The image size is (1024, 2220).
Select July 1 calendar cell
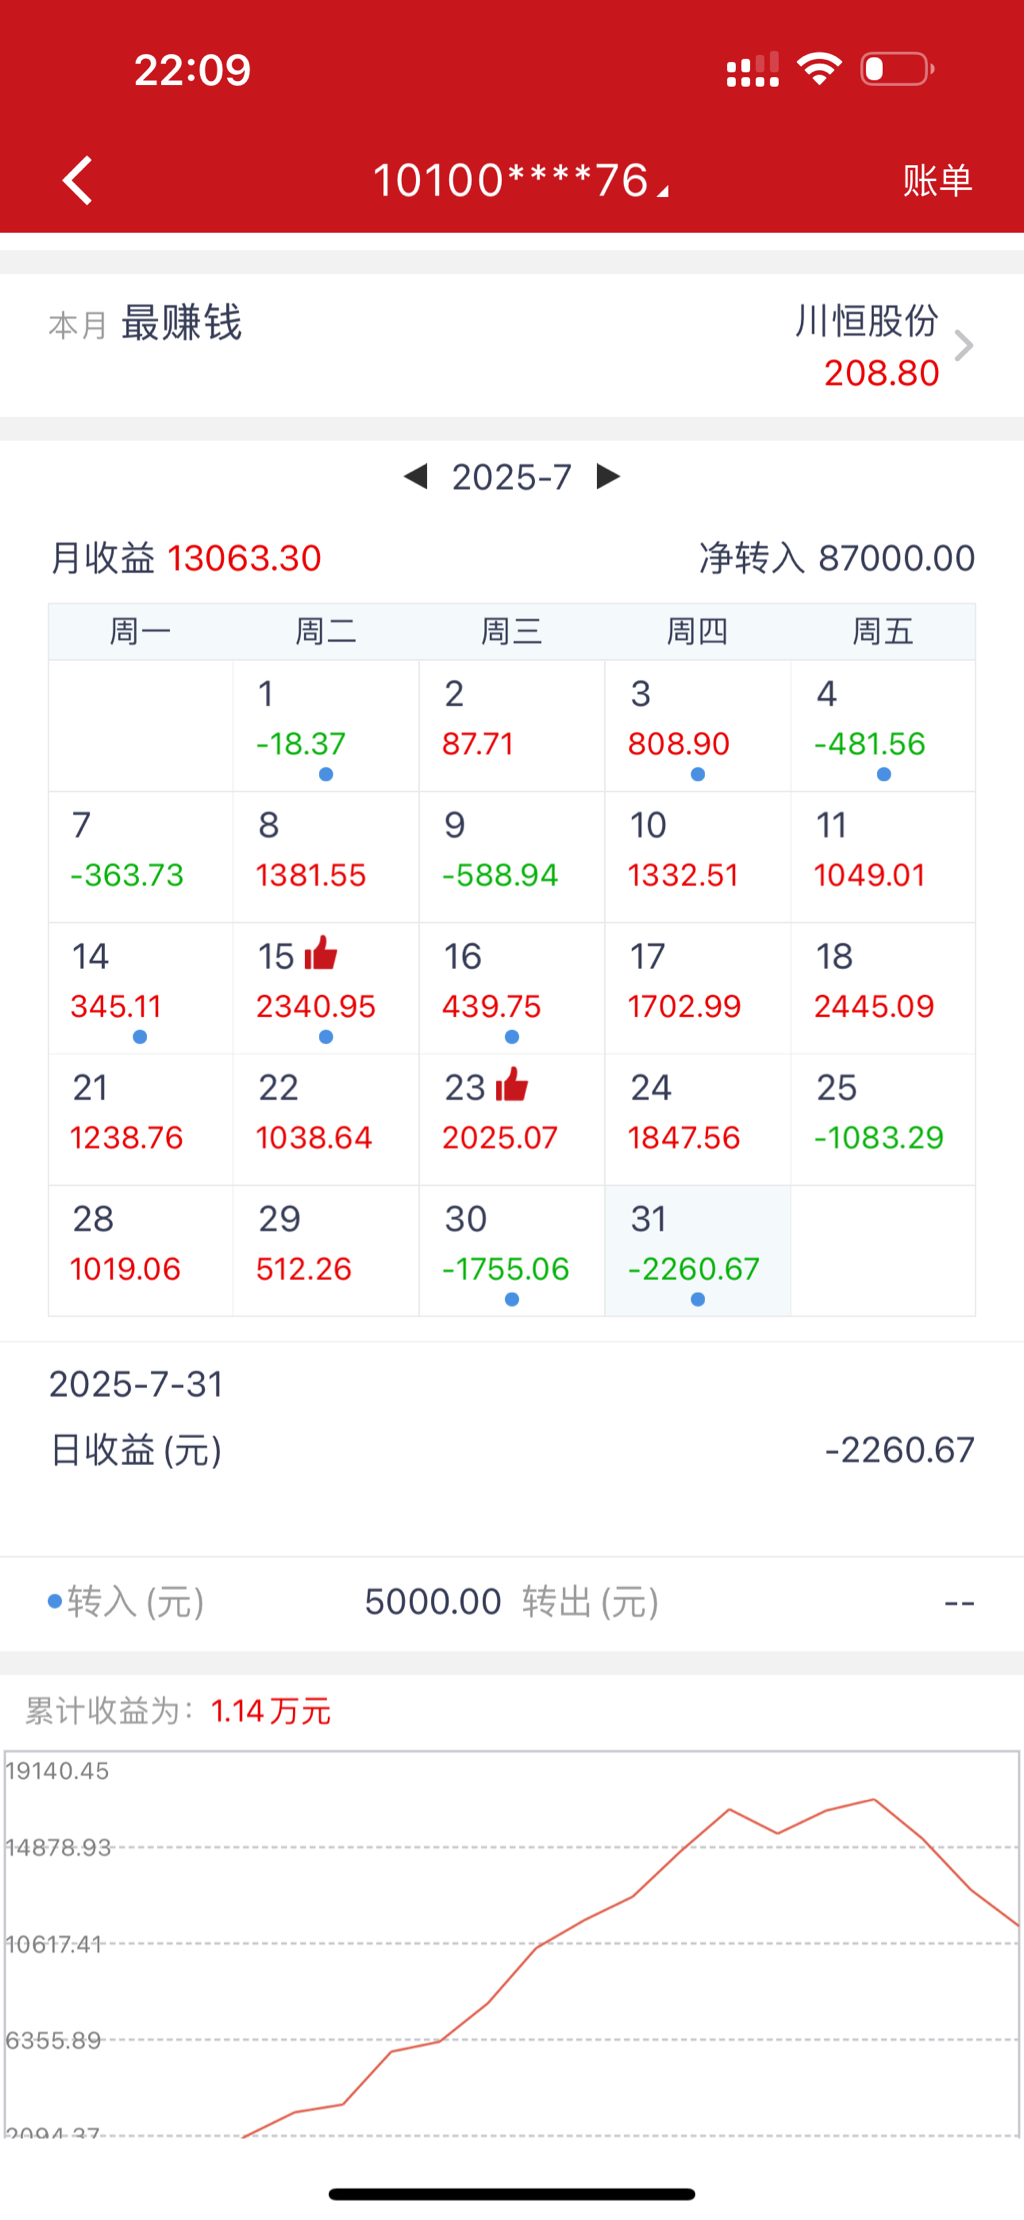tap(325, 725)
